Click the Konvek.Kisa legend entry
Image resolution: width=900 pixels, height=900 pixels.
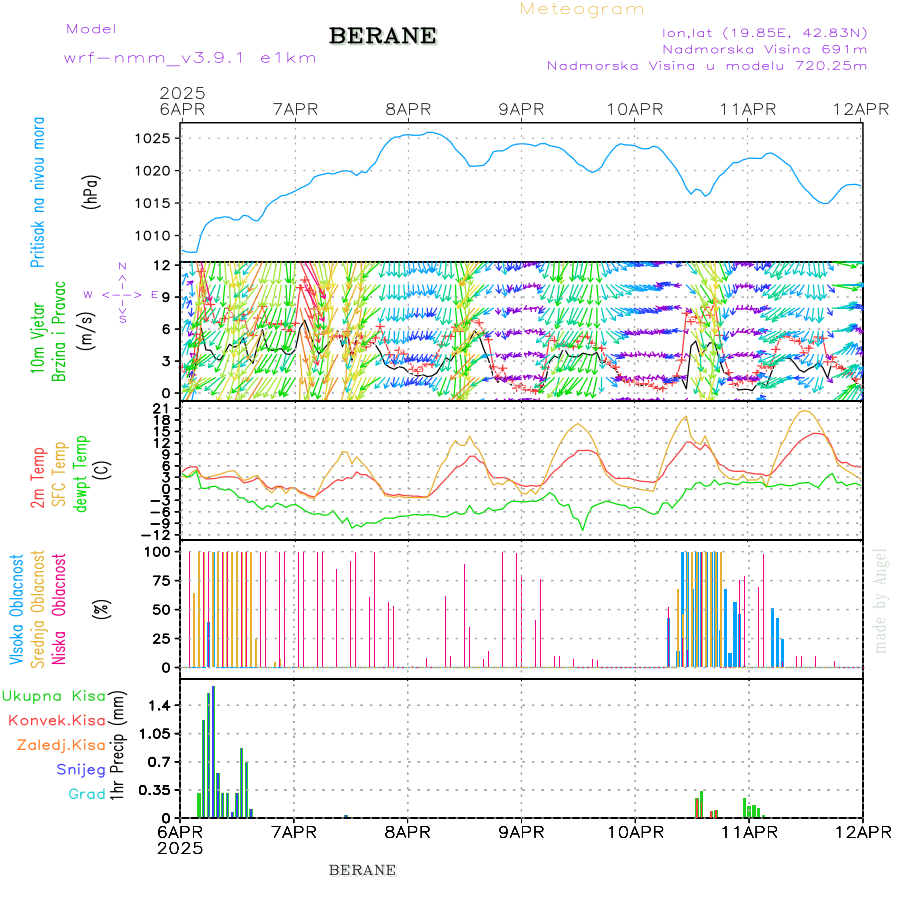pyautogui.click(x=57, y=720)
